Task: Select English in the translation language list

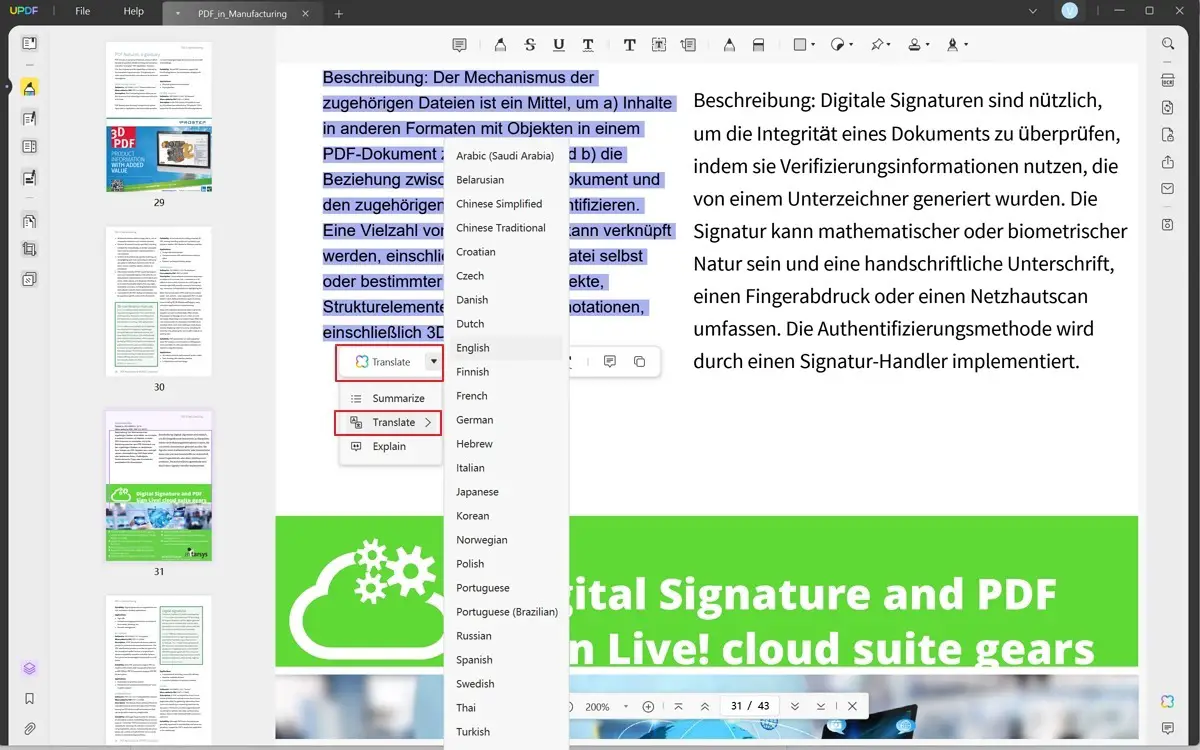Action: (x=471, y=347)
